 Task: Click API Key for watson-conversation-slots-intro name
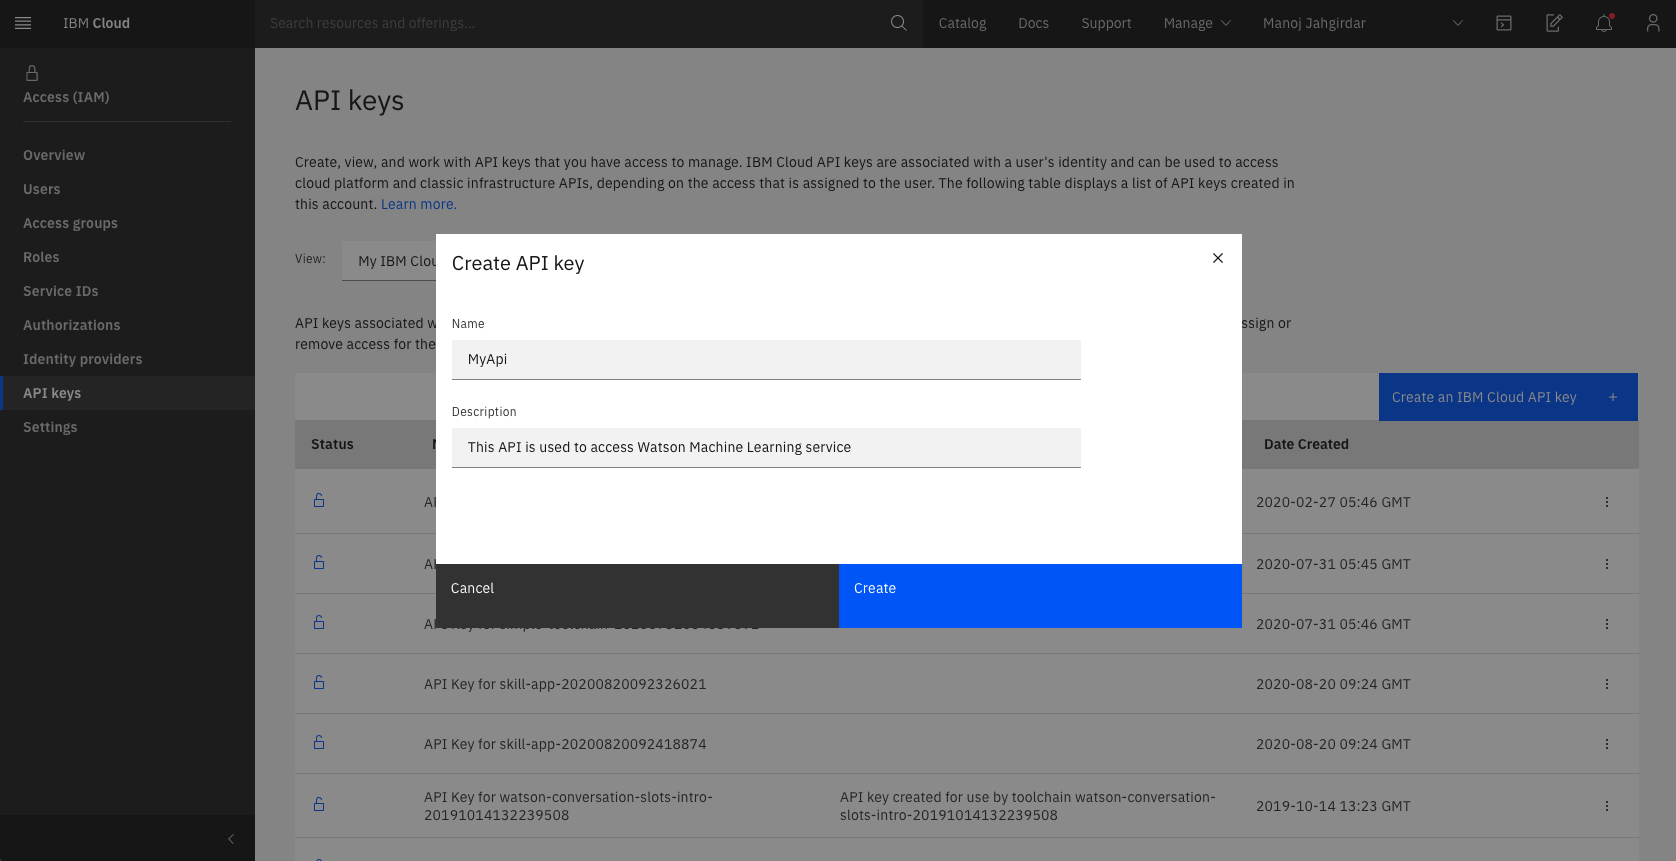pos(568,806)
